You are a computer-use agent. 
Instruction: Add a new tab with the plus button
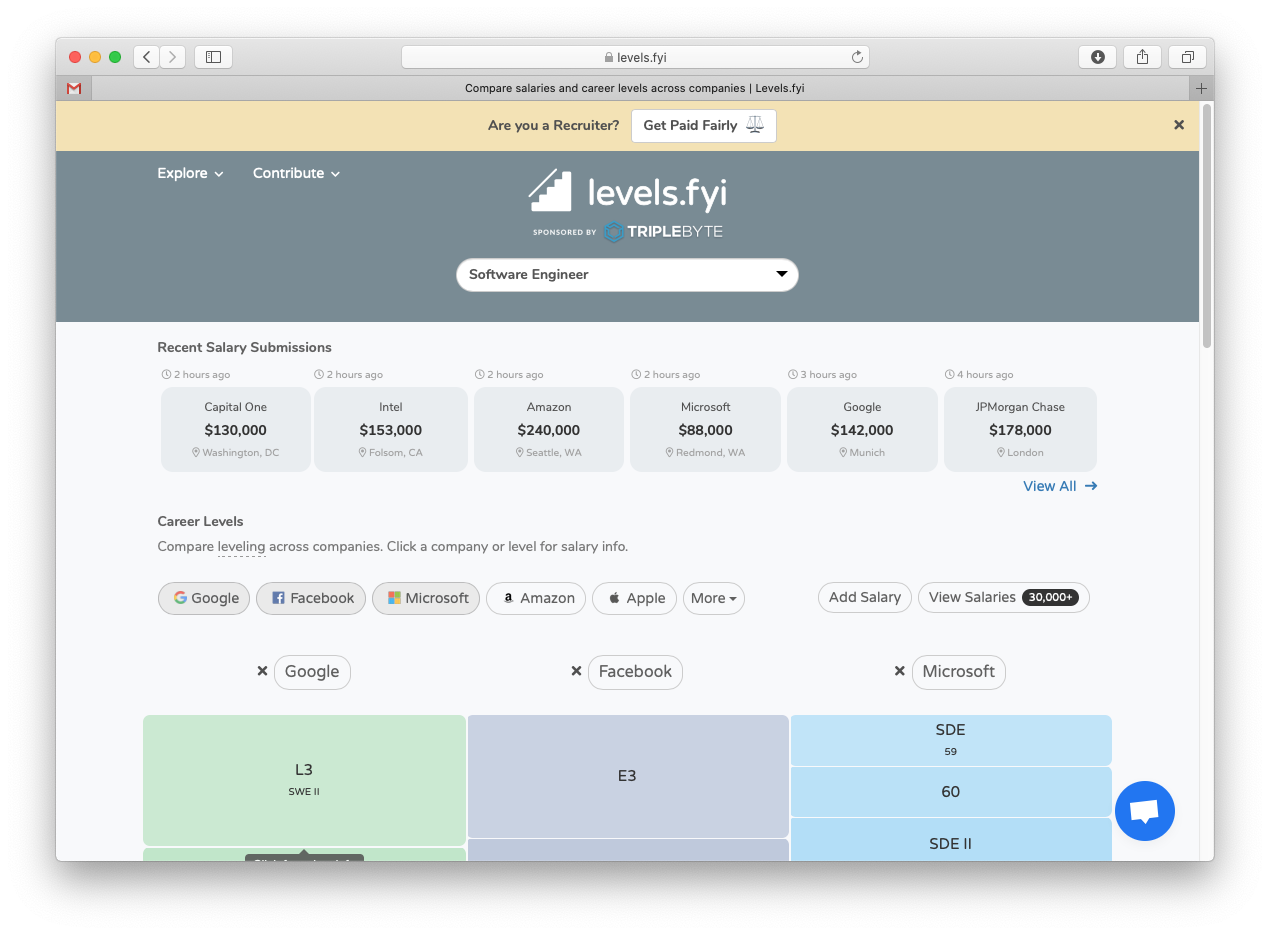[x=1202, y=88]
